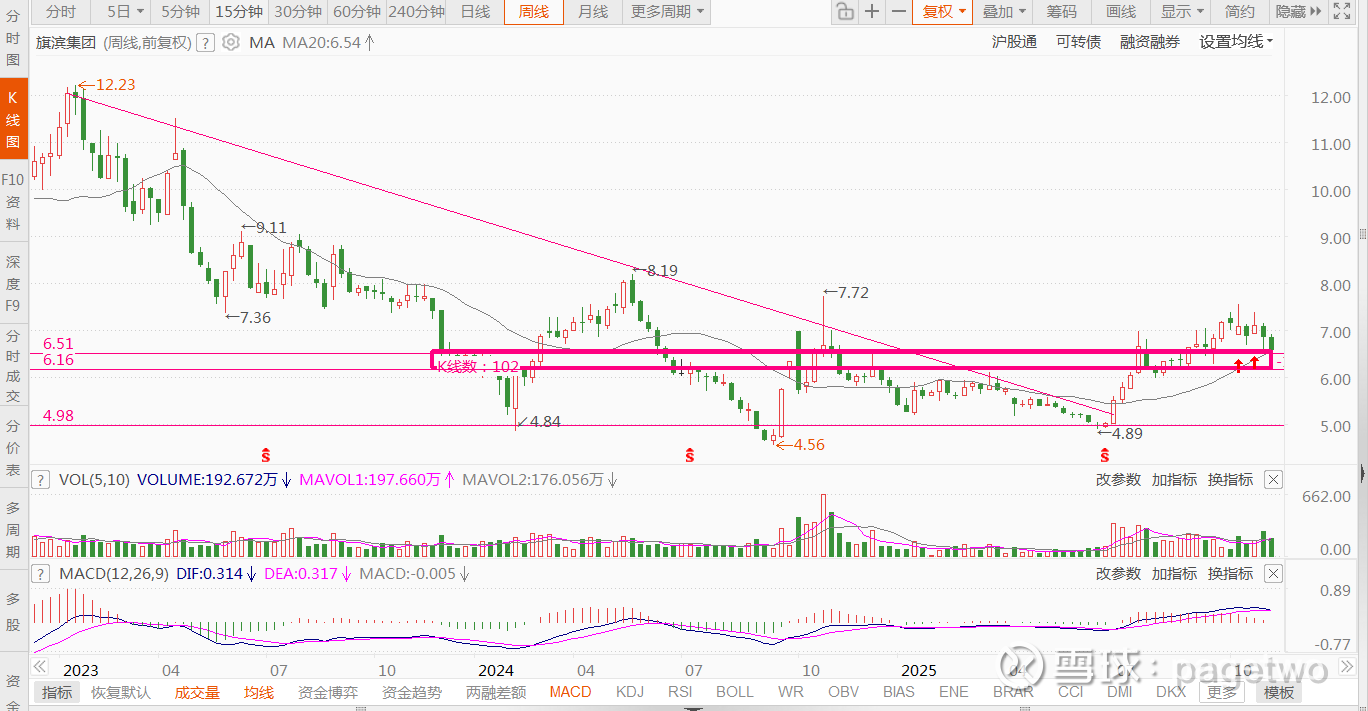1368x711 pixels.
Task: Toggle the 均线 indicator
Action: (x=258, y=692)
